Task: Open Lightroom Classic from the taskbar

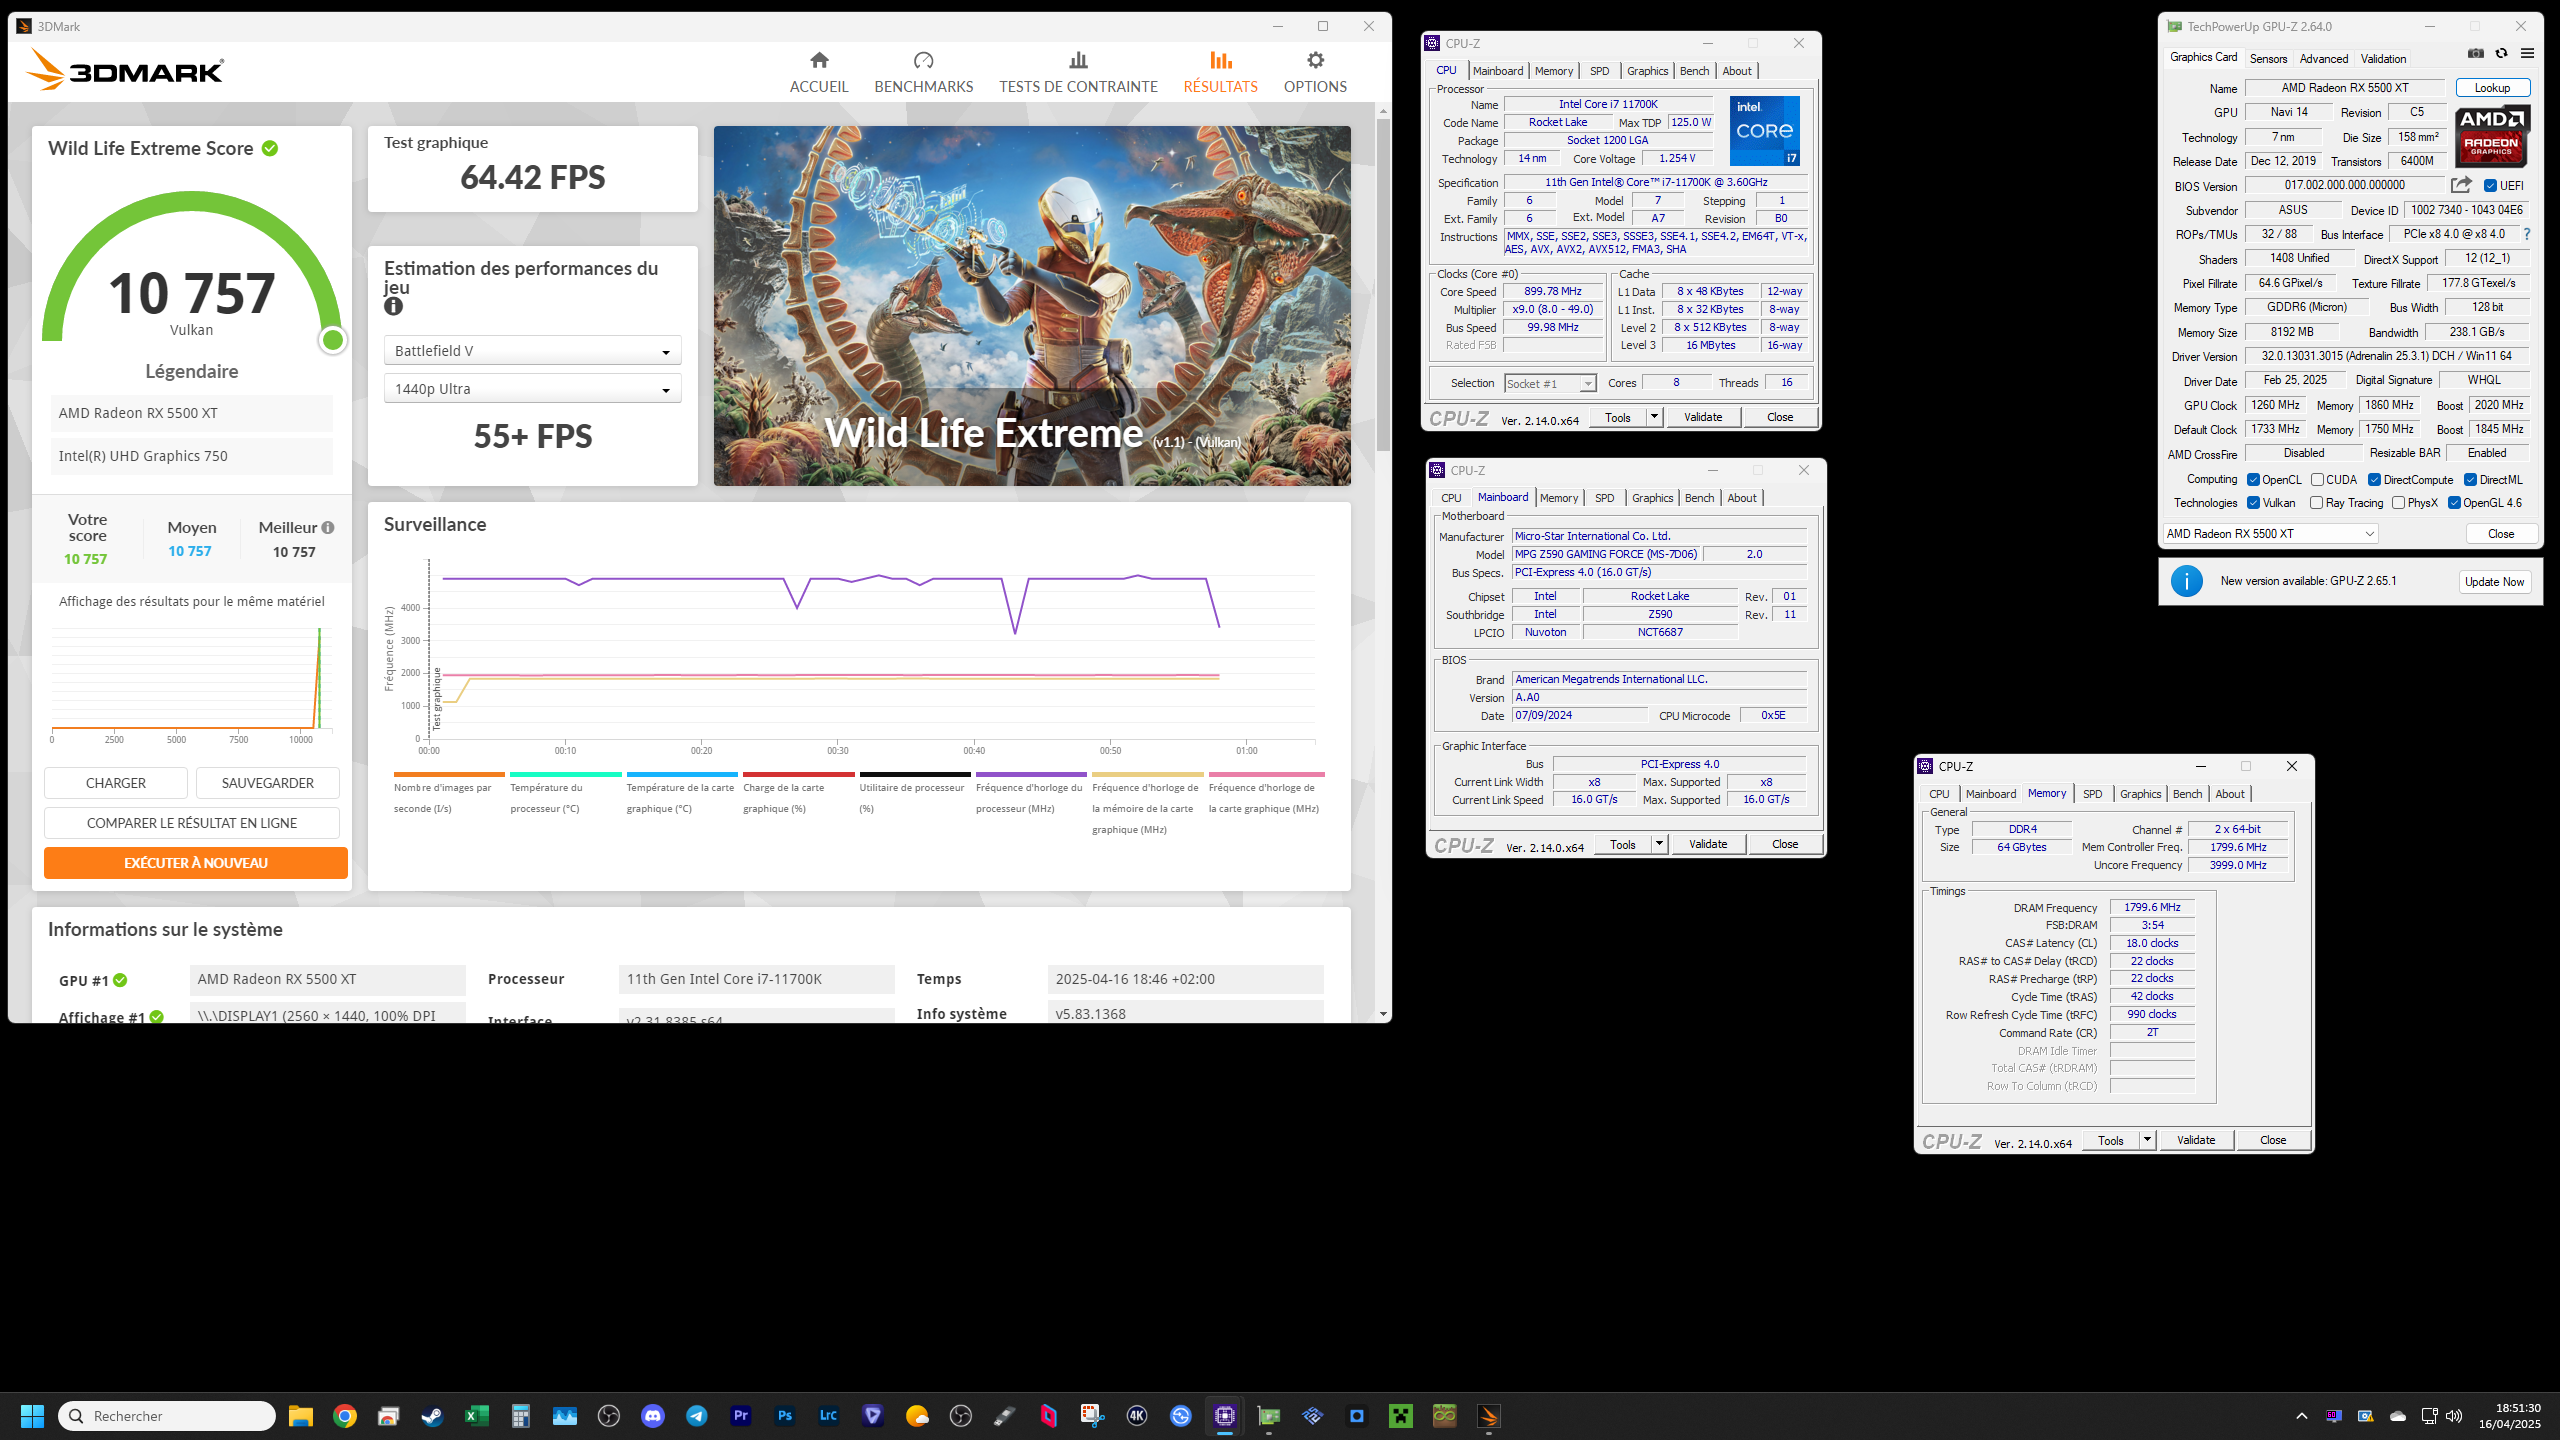Action: point(829,1416)
